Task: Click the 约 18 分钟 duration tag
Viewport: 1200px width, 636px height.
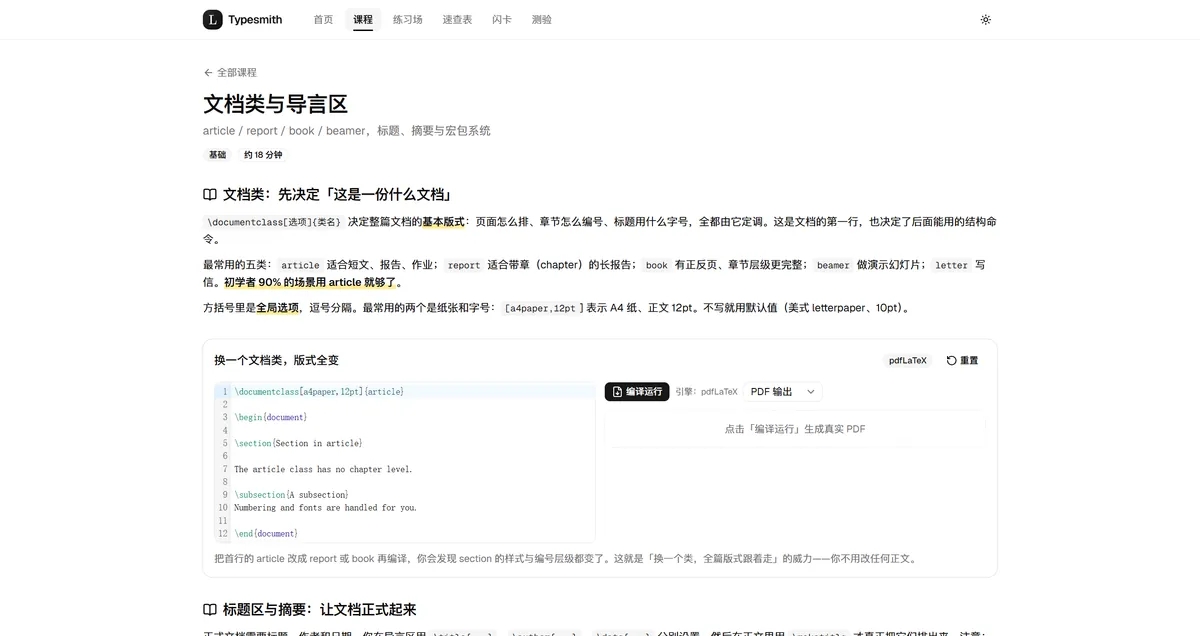Action: pyautogui.click(x=263, y=155)
